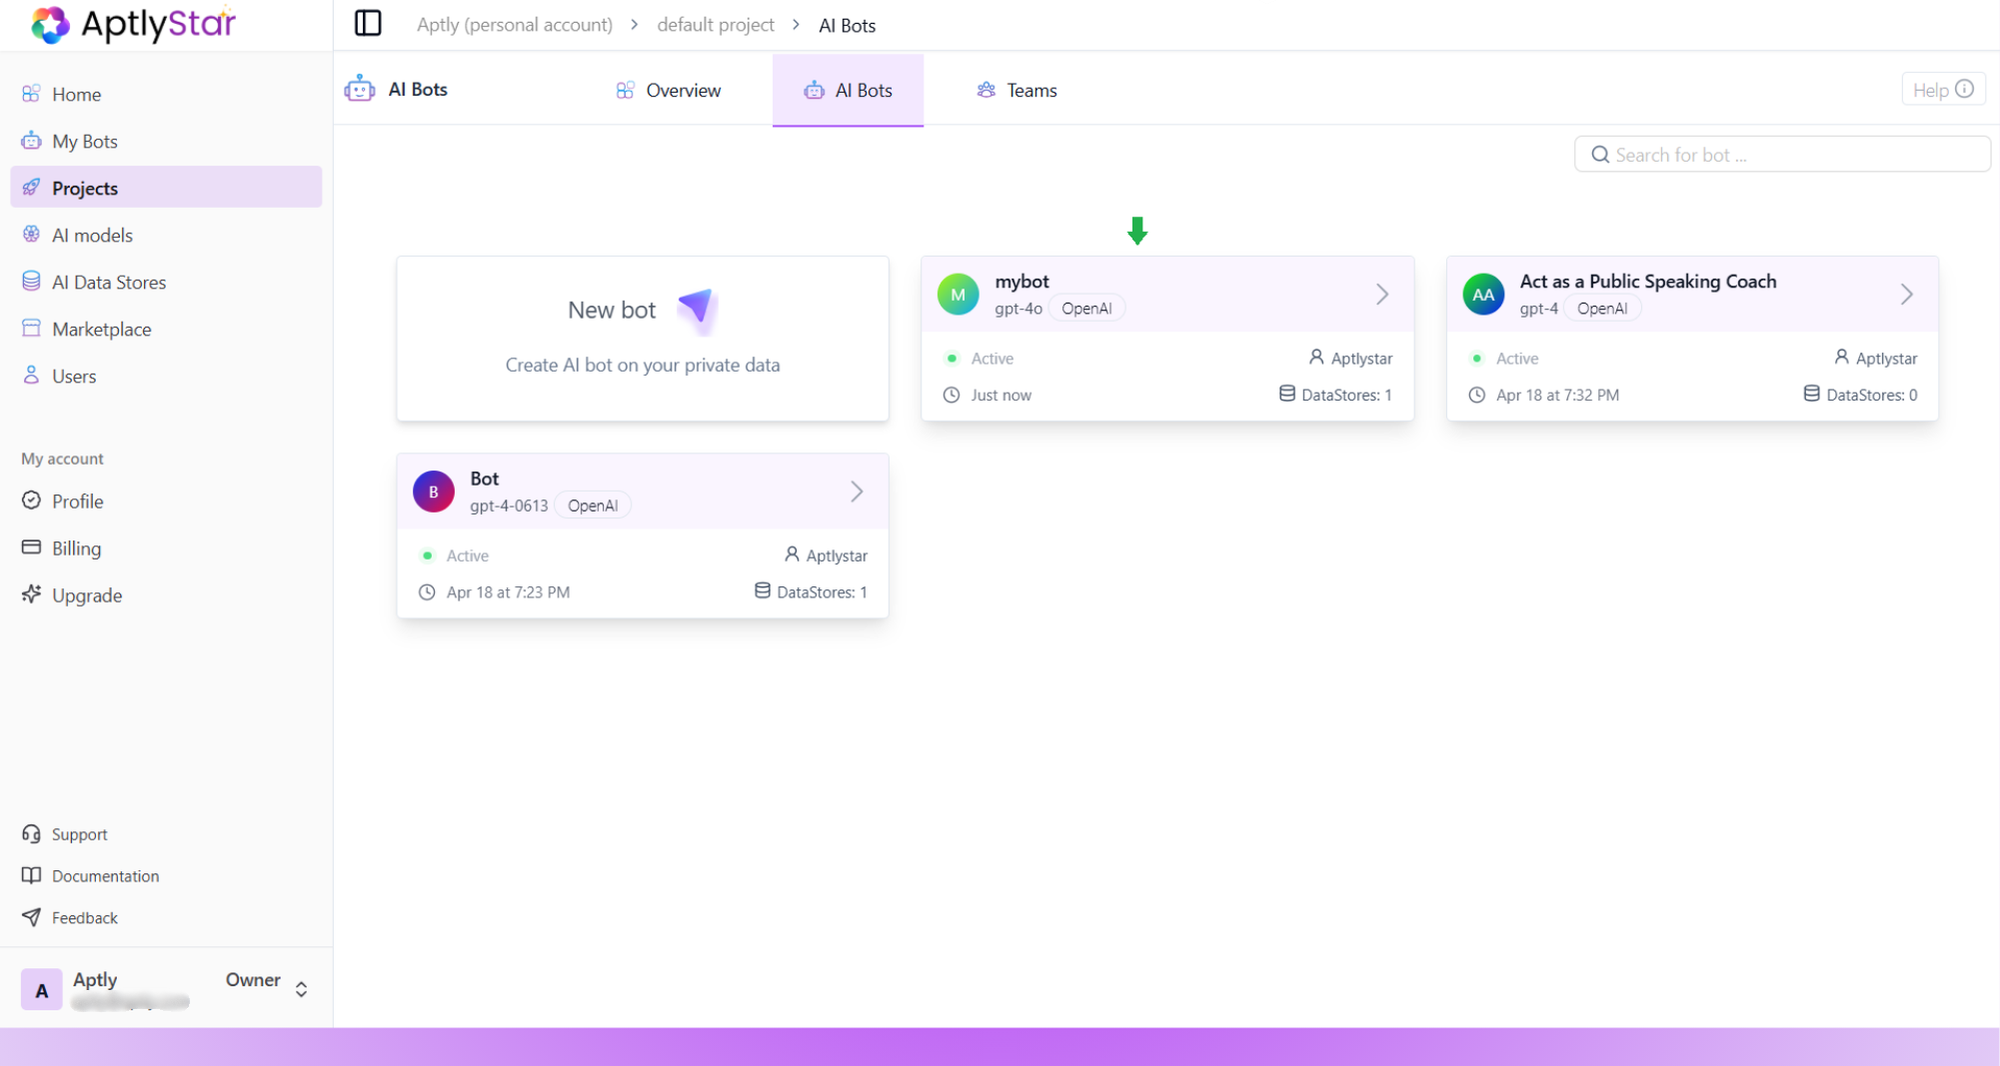Viewport: 2000px width, 1066px height.
Task: Click the search magnifier icon
Action: pos(1600,155)
